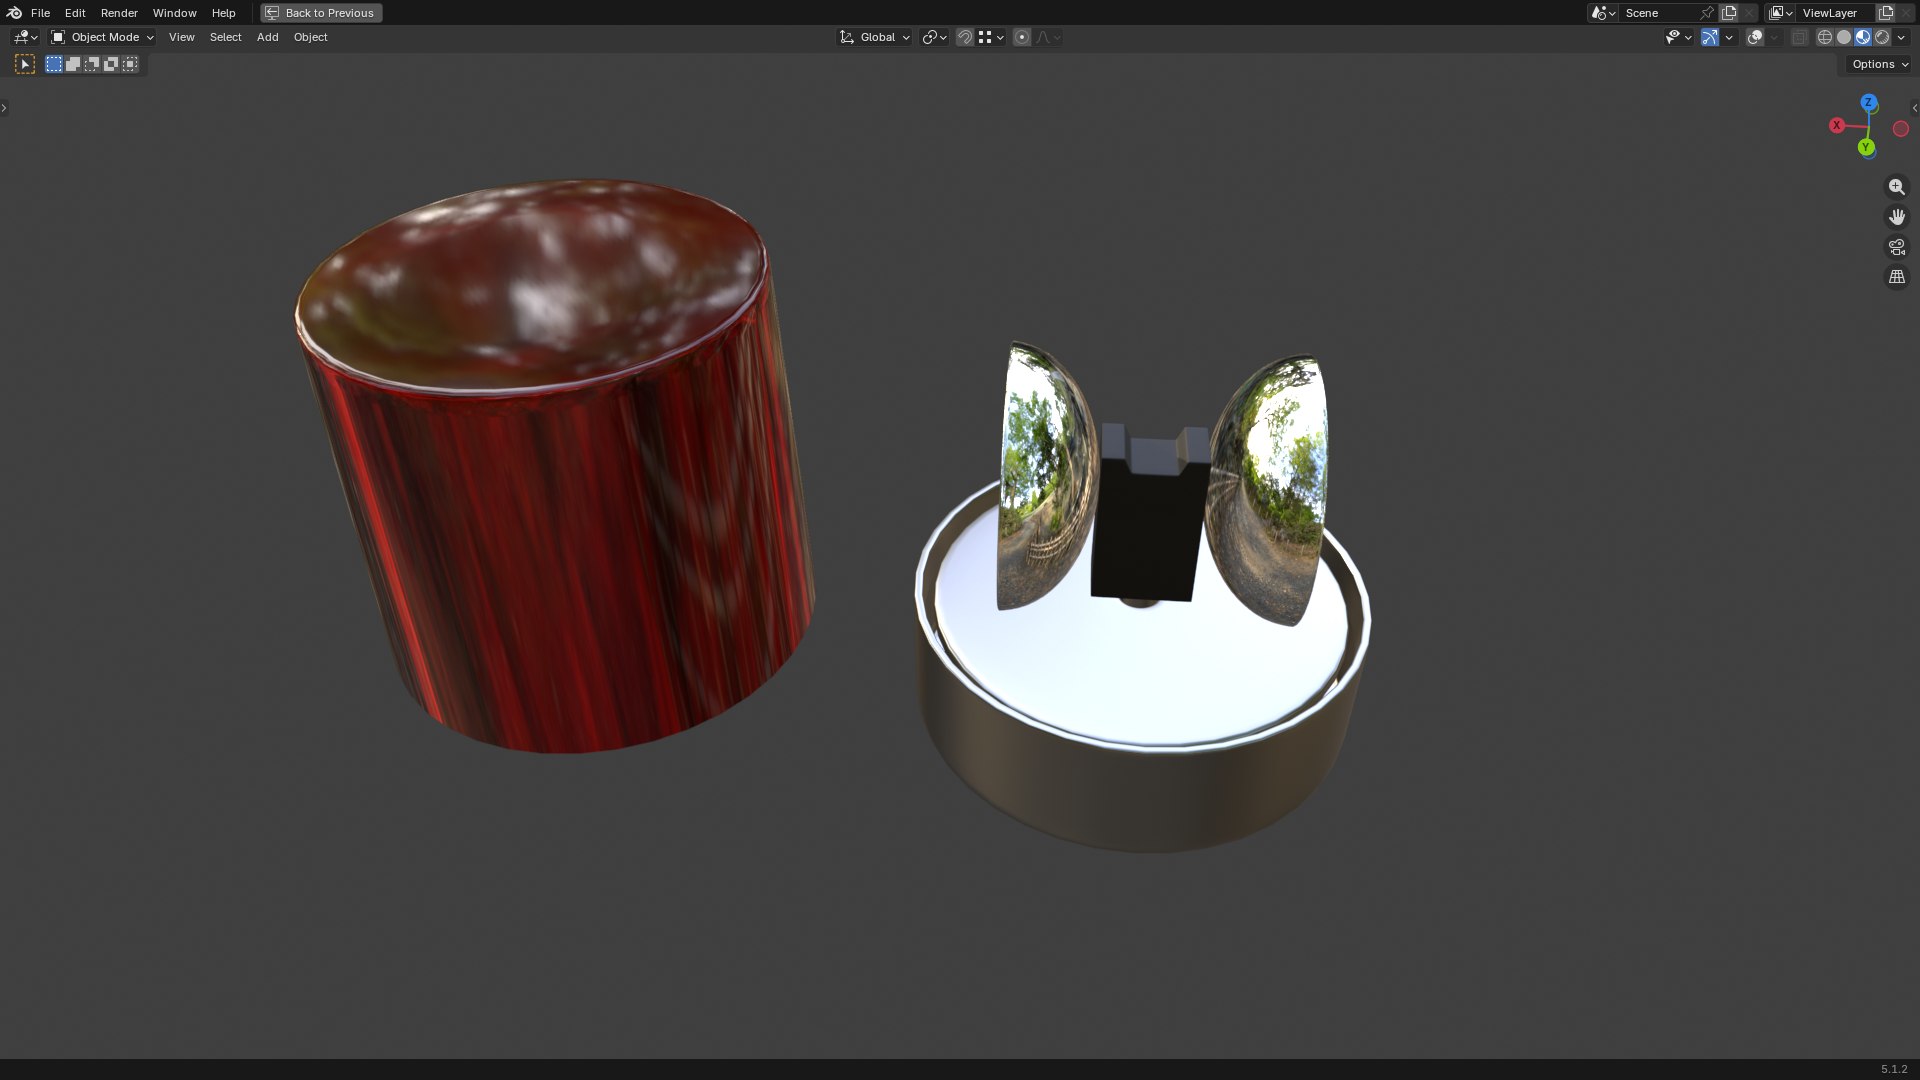Open the transform pivot point dropdown
Viewport: 1920px width, 1080px height.
(934, 37)
